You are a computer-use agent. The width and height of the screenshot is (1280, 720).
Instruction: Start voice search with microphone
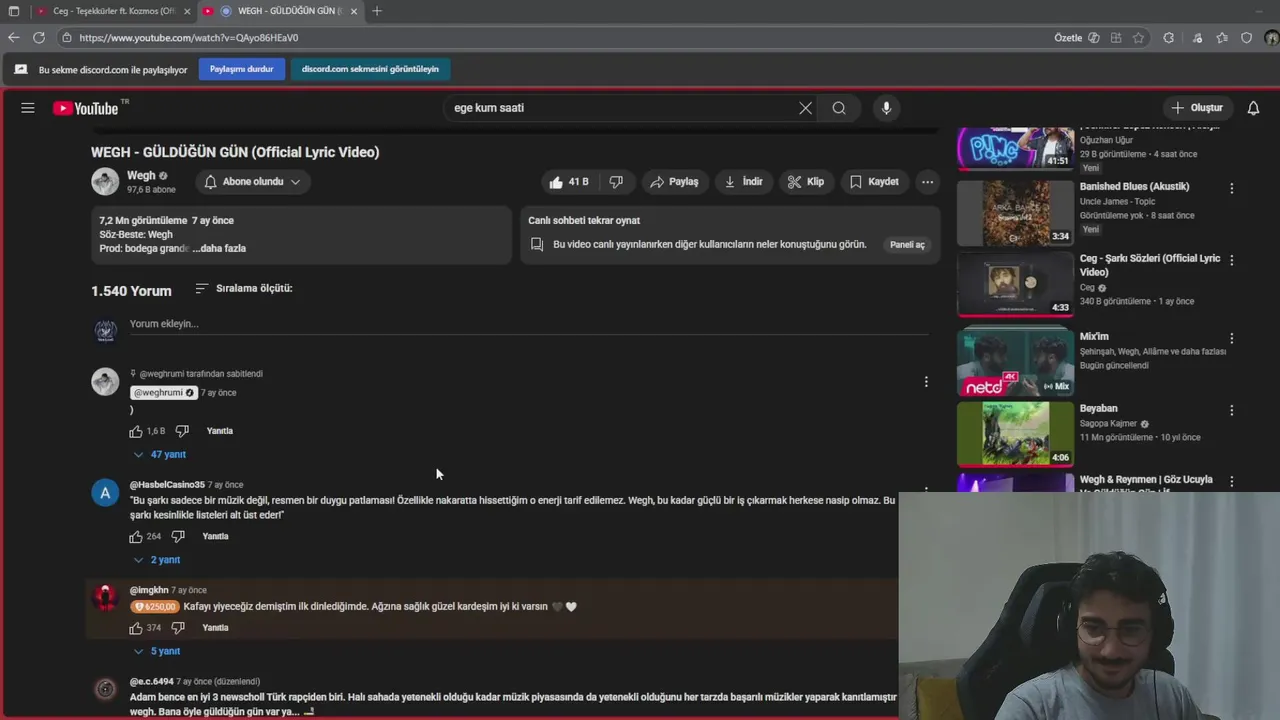coord(886,108)
